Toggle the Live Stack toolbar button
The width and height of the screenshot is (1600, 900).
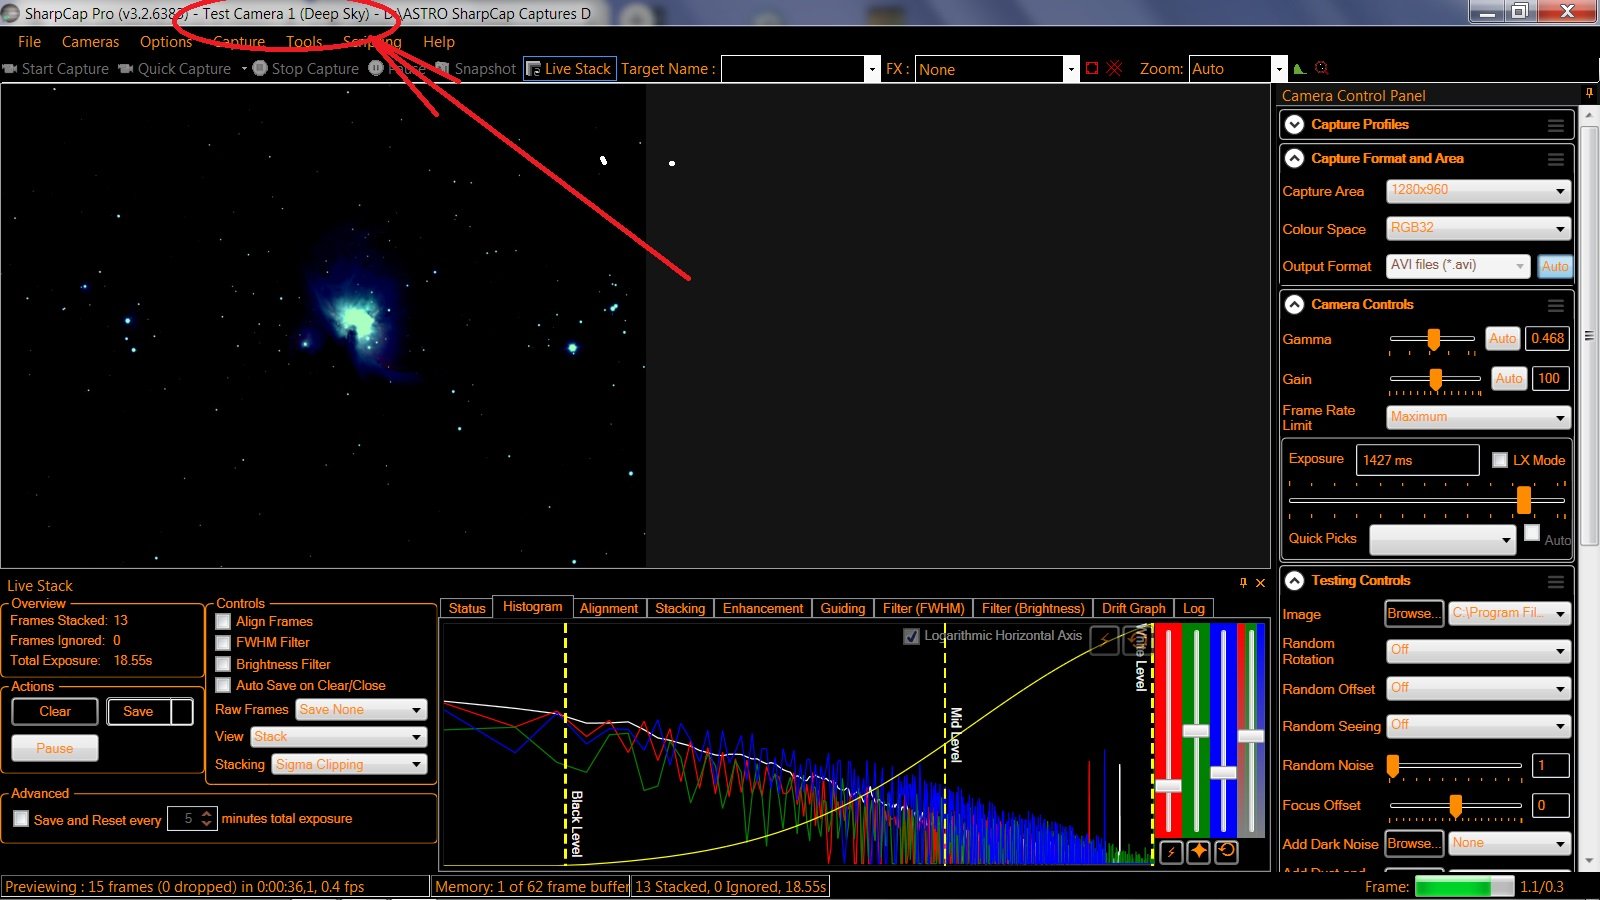pos(569,69)
